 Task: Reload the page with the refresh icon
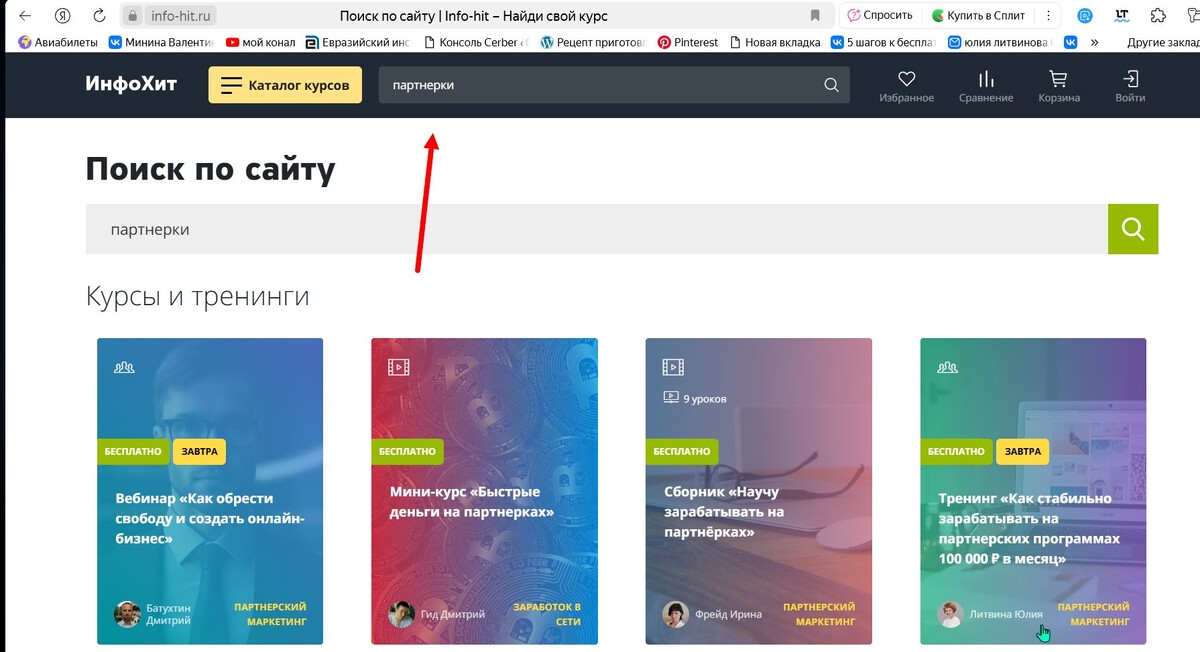[x=99, y=16]
